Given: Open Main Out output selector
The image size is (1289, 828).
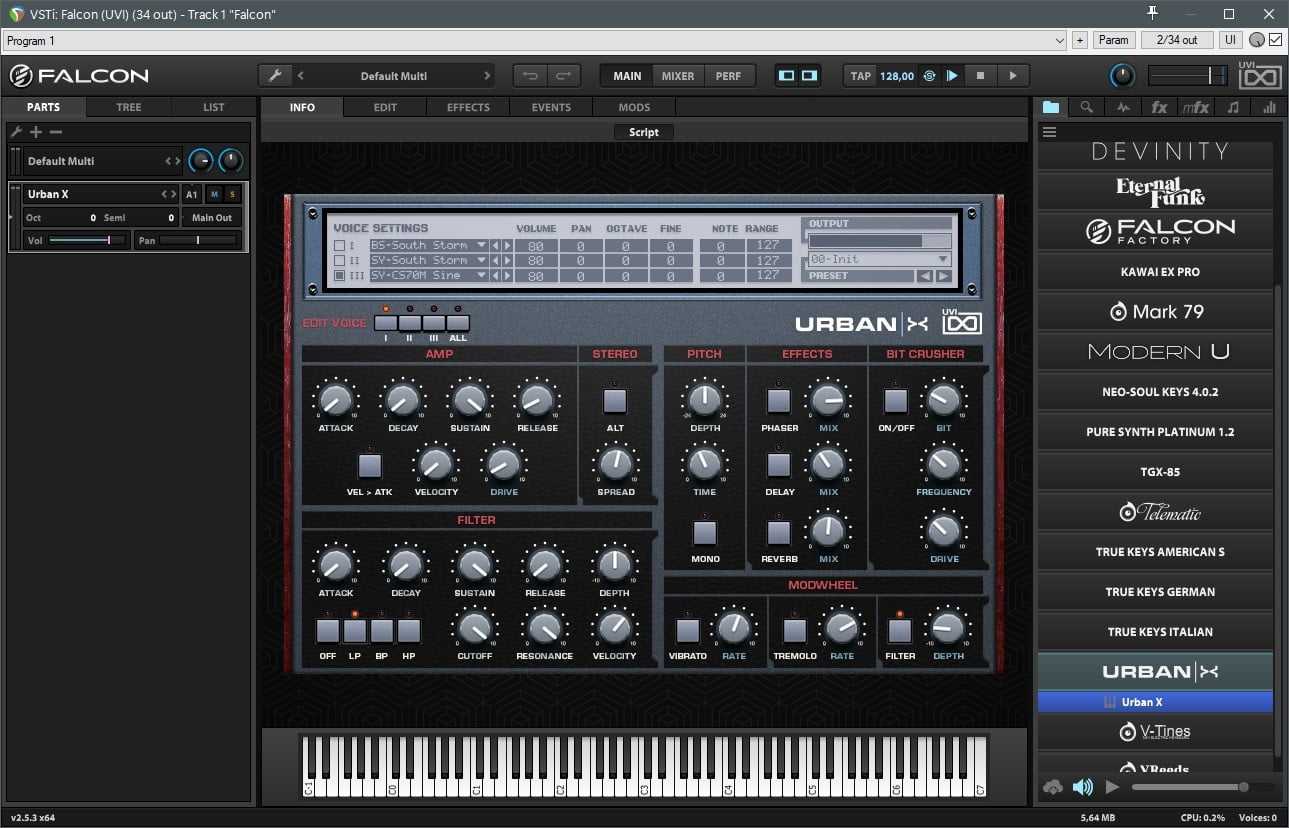Looking at the screenshot, I should (212, 217).
